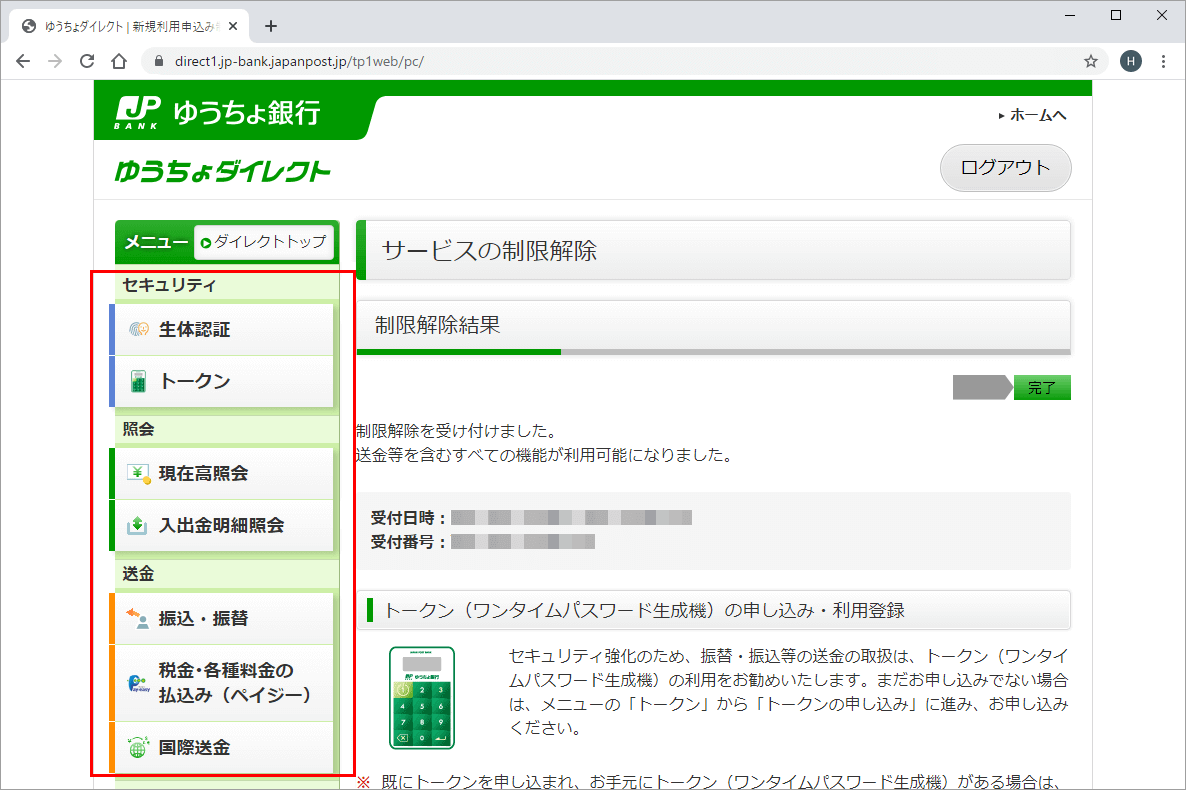Image resolution: width=1186 pixels, height=790 pixels.
Task: Click the browser forward arrow
Action: coord(55,61)
